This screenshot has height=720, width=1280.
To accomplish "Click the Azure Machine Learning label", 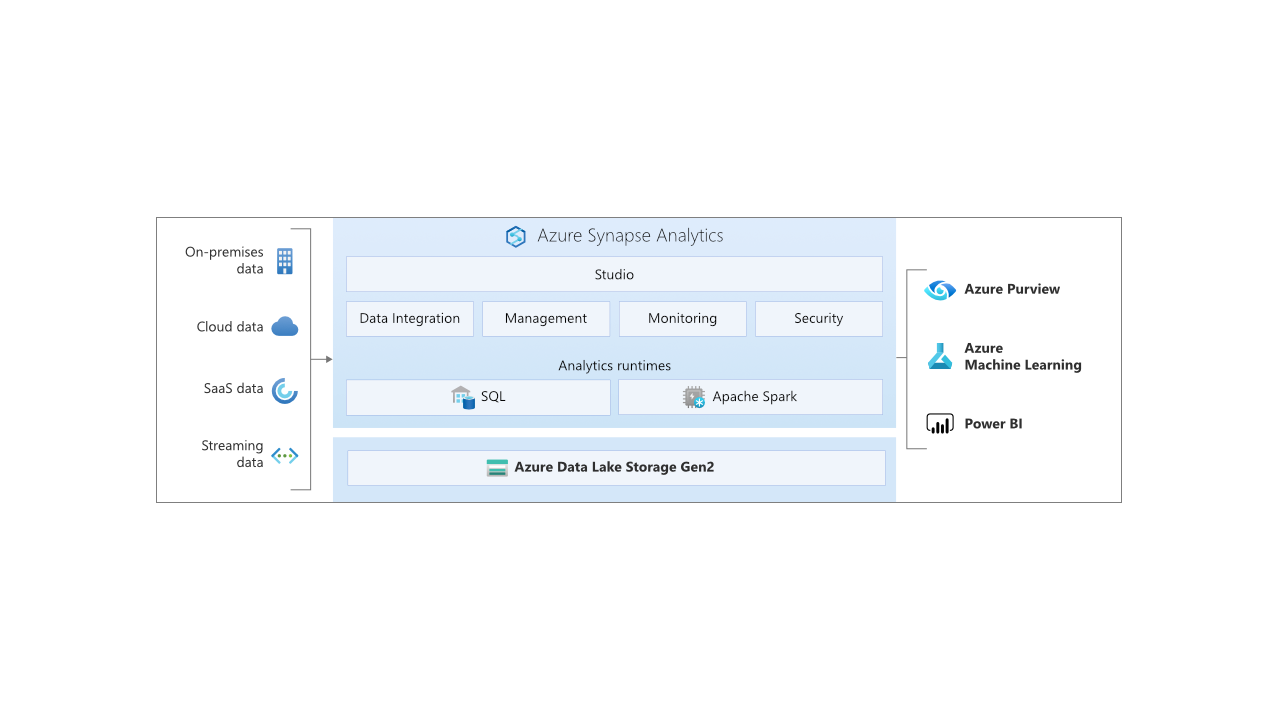I will tap(1023, 357).
